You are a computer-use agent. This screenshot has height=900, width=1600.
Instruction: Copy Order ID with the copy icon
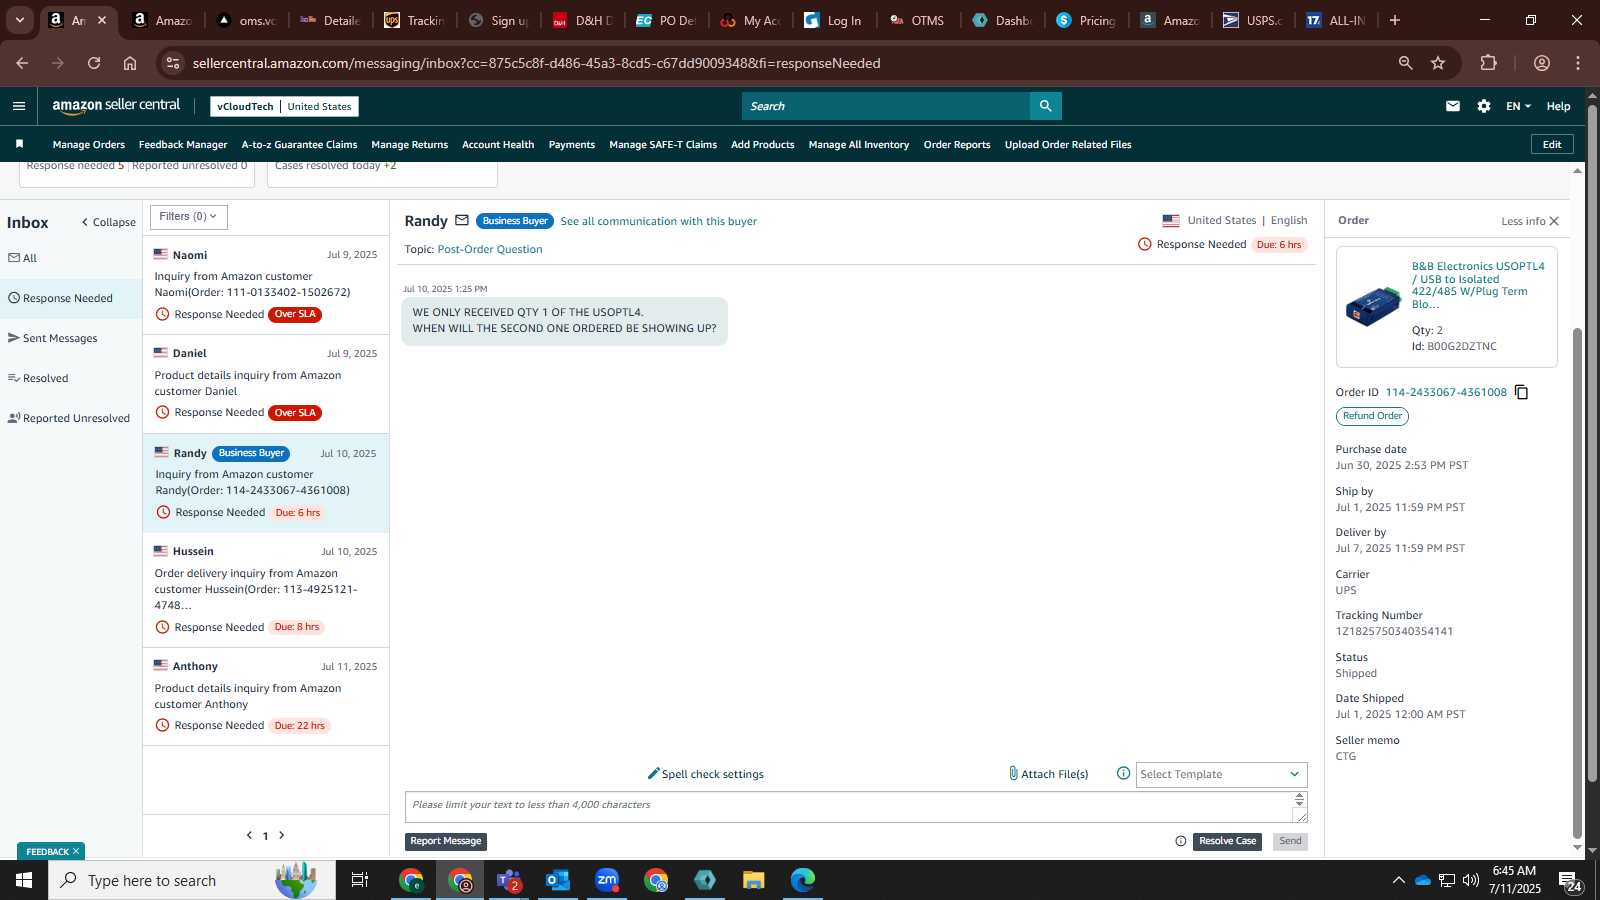click(1521, 392)
